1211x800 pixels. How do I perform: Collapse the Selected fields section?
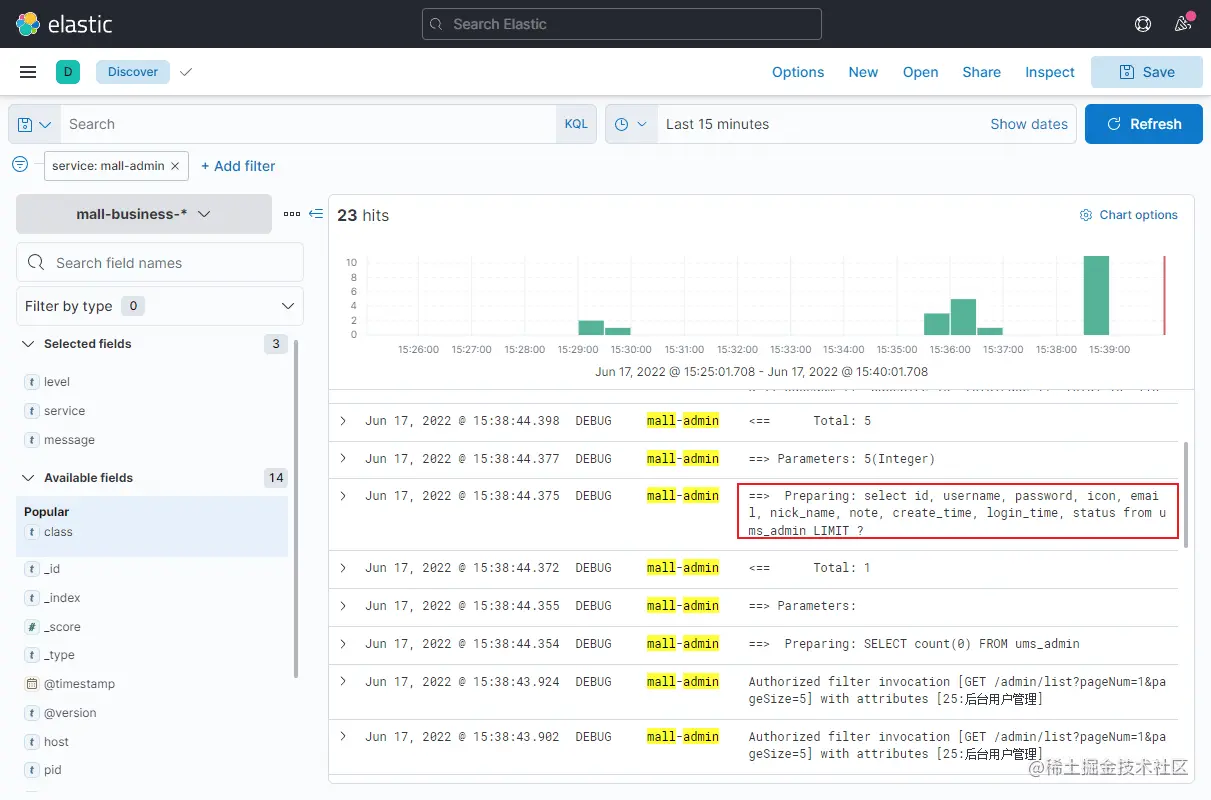click(28, 344)
